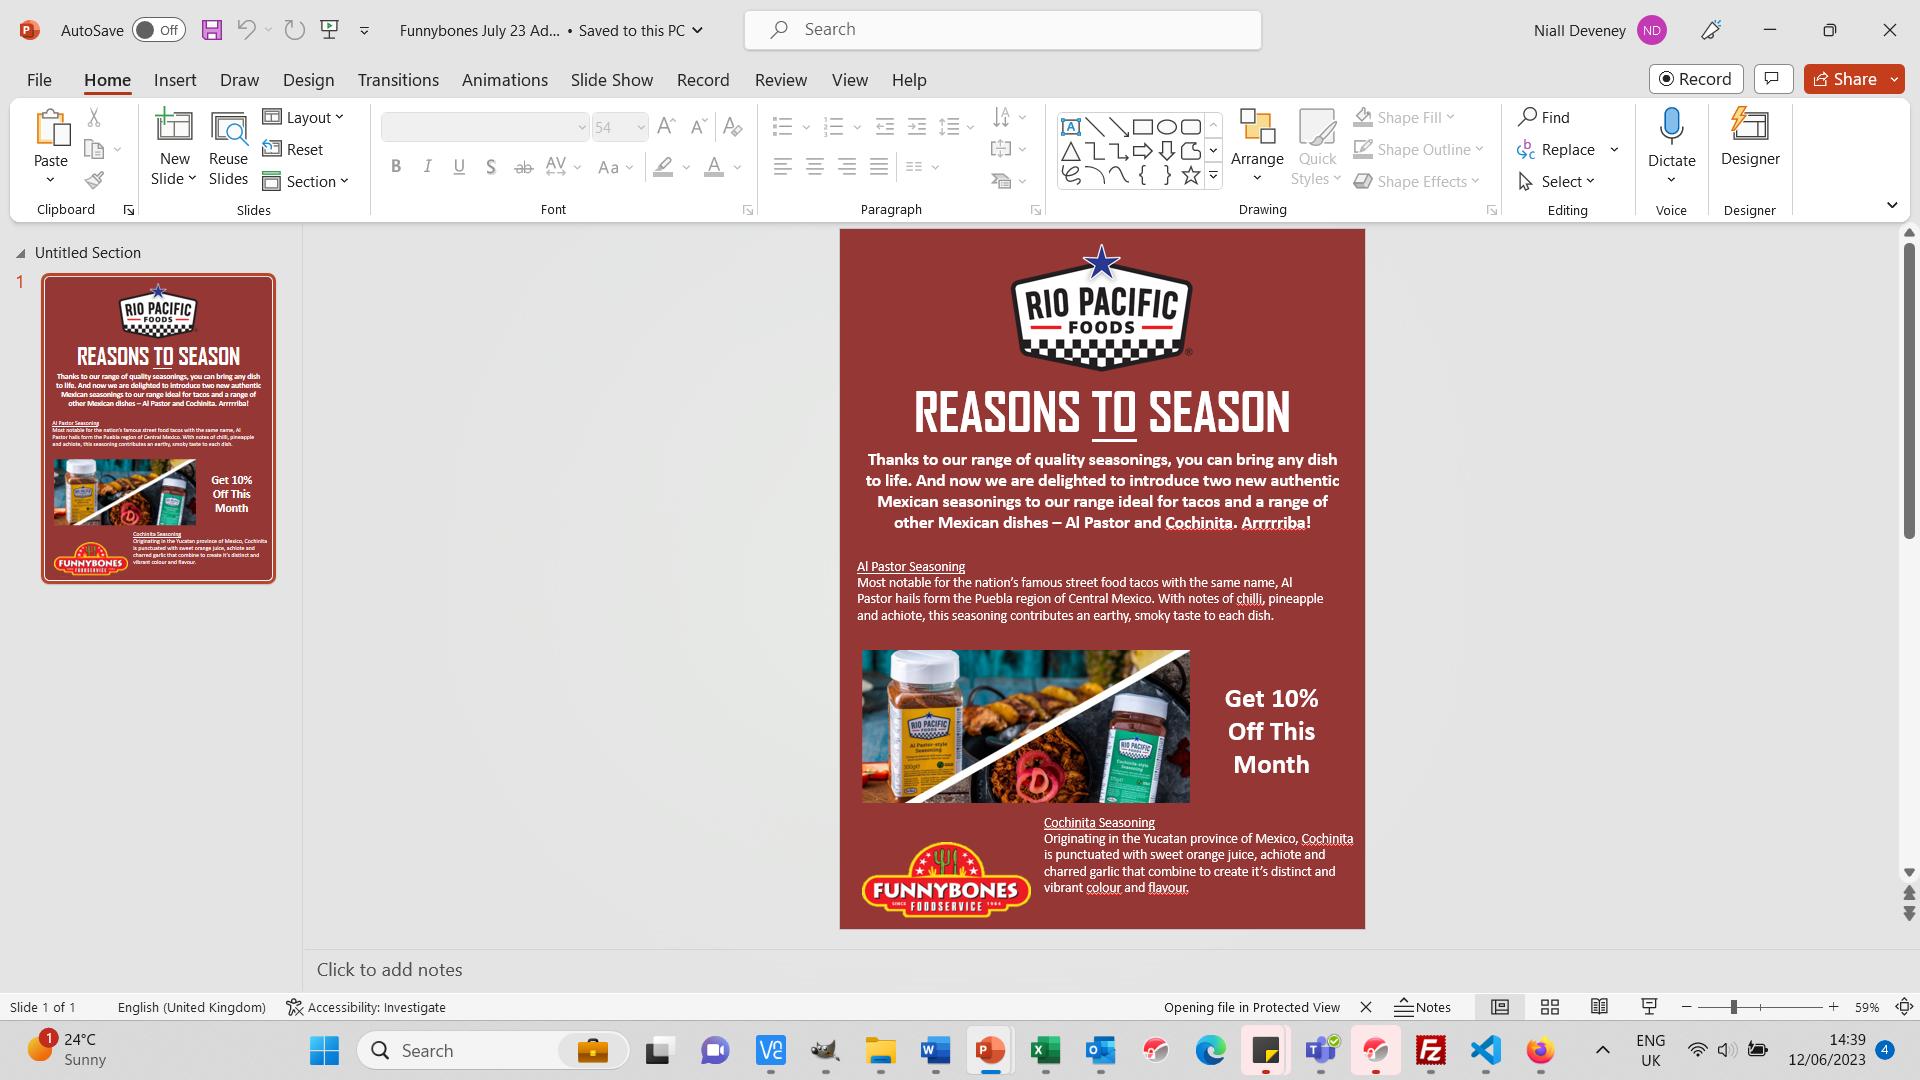Select slide 1 thumbnail
Viewport: 1920px width, 1080px height.
[158, 428]
